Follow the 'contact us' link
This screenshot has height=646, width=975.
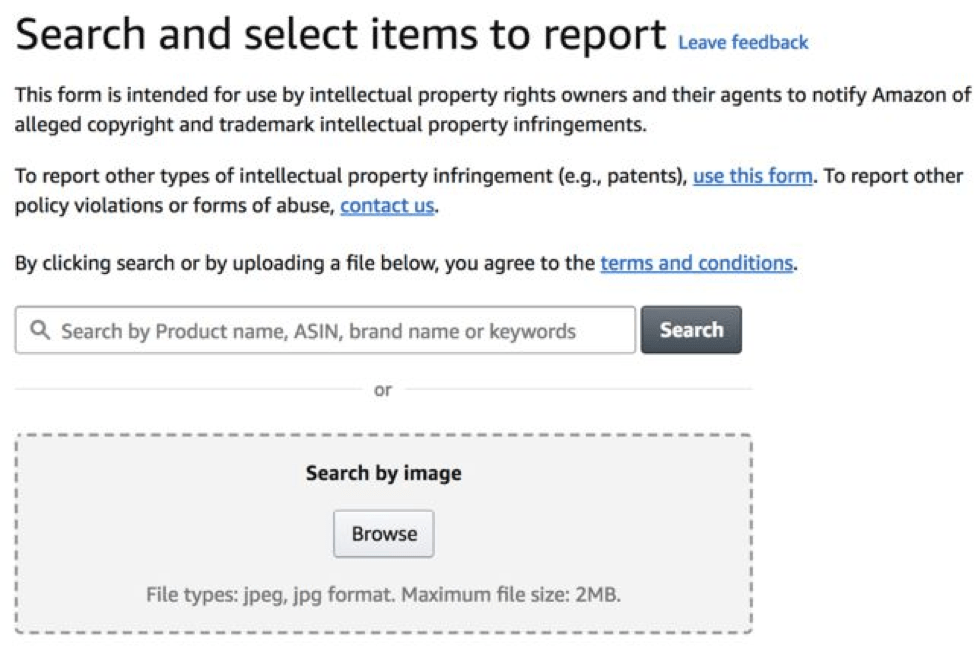[387, 205]
